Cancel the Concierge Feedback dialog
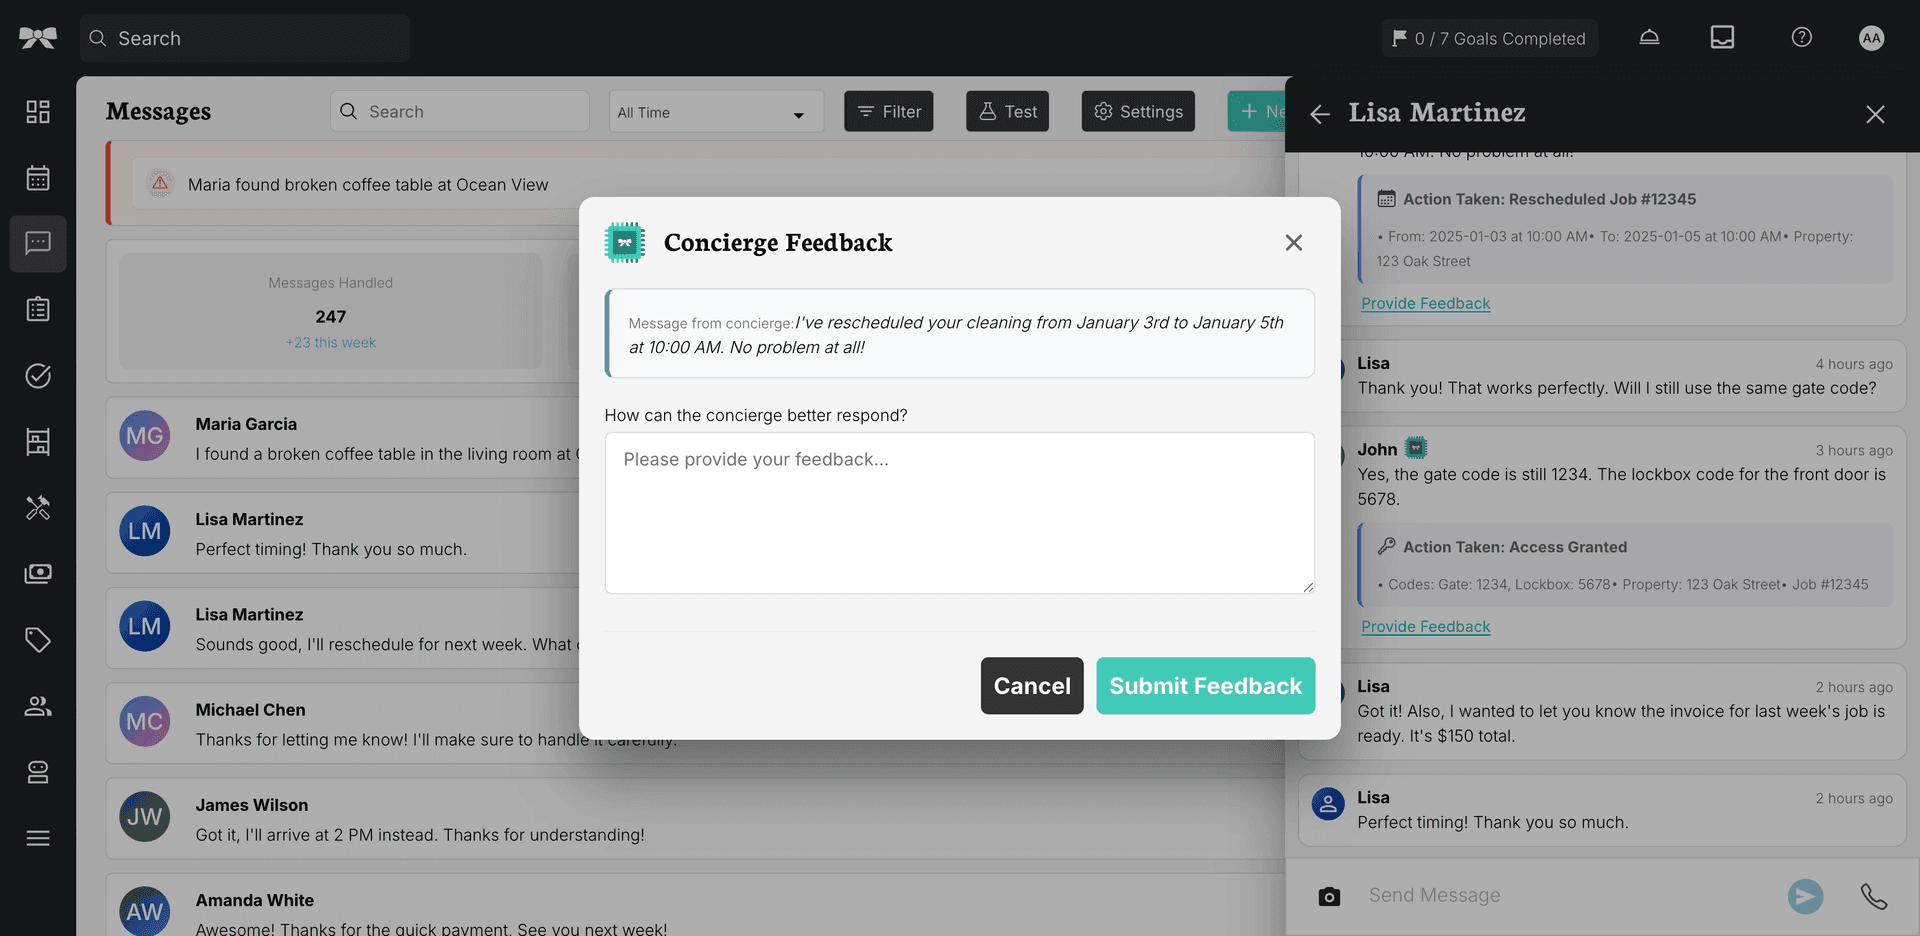The height and width of the screenshot is (936, 1920). pos(1031,686)
